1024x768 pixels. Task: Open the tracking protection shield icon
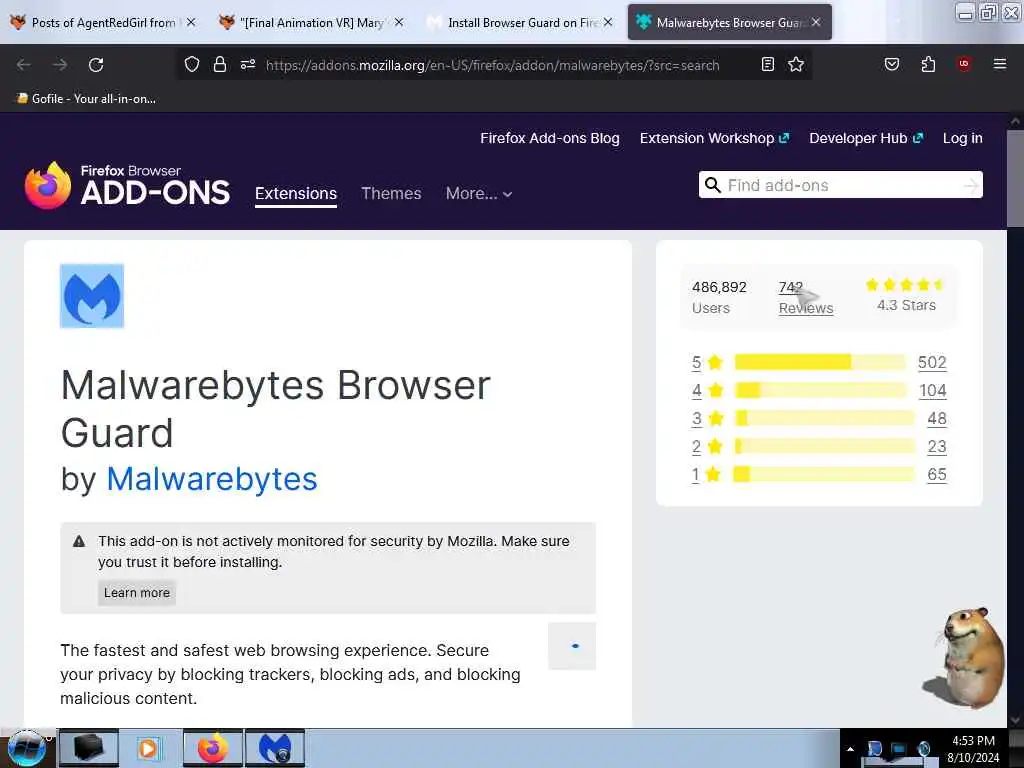pyautogui.click(x=191, y=65)
